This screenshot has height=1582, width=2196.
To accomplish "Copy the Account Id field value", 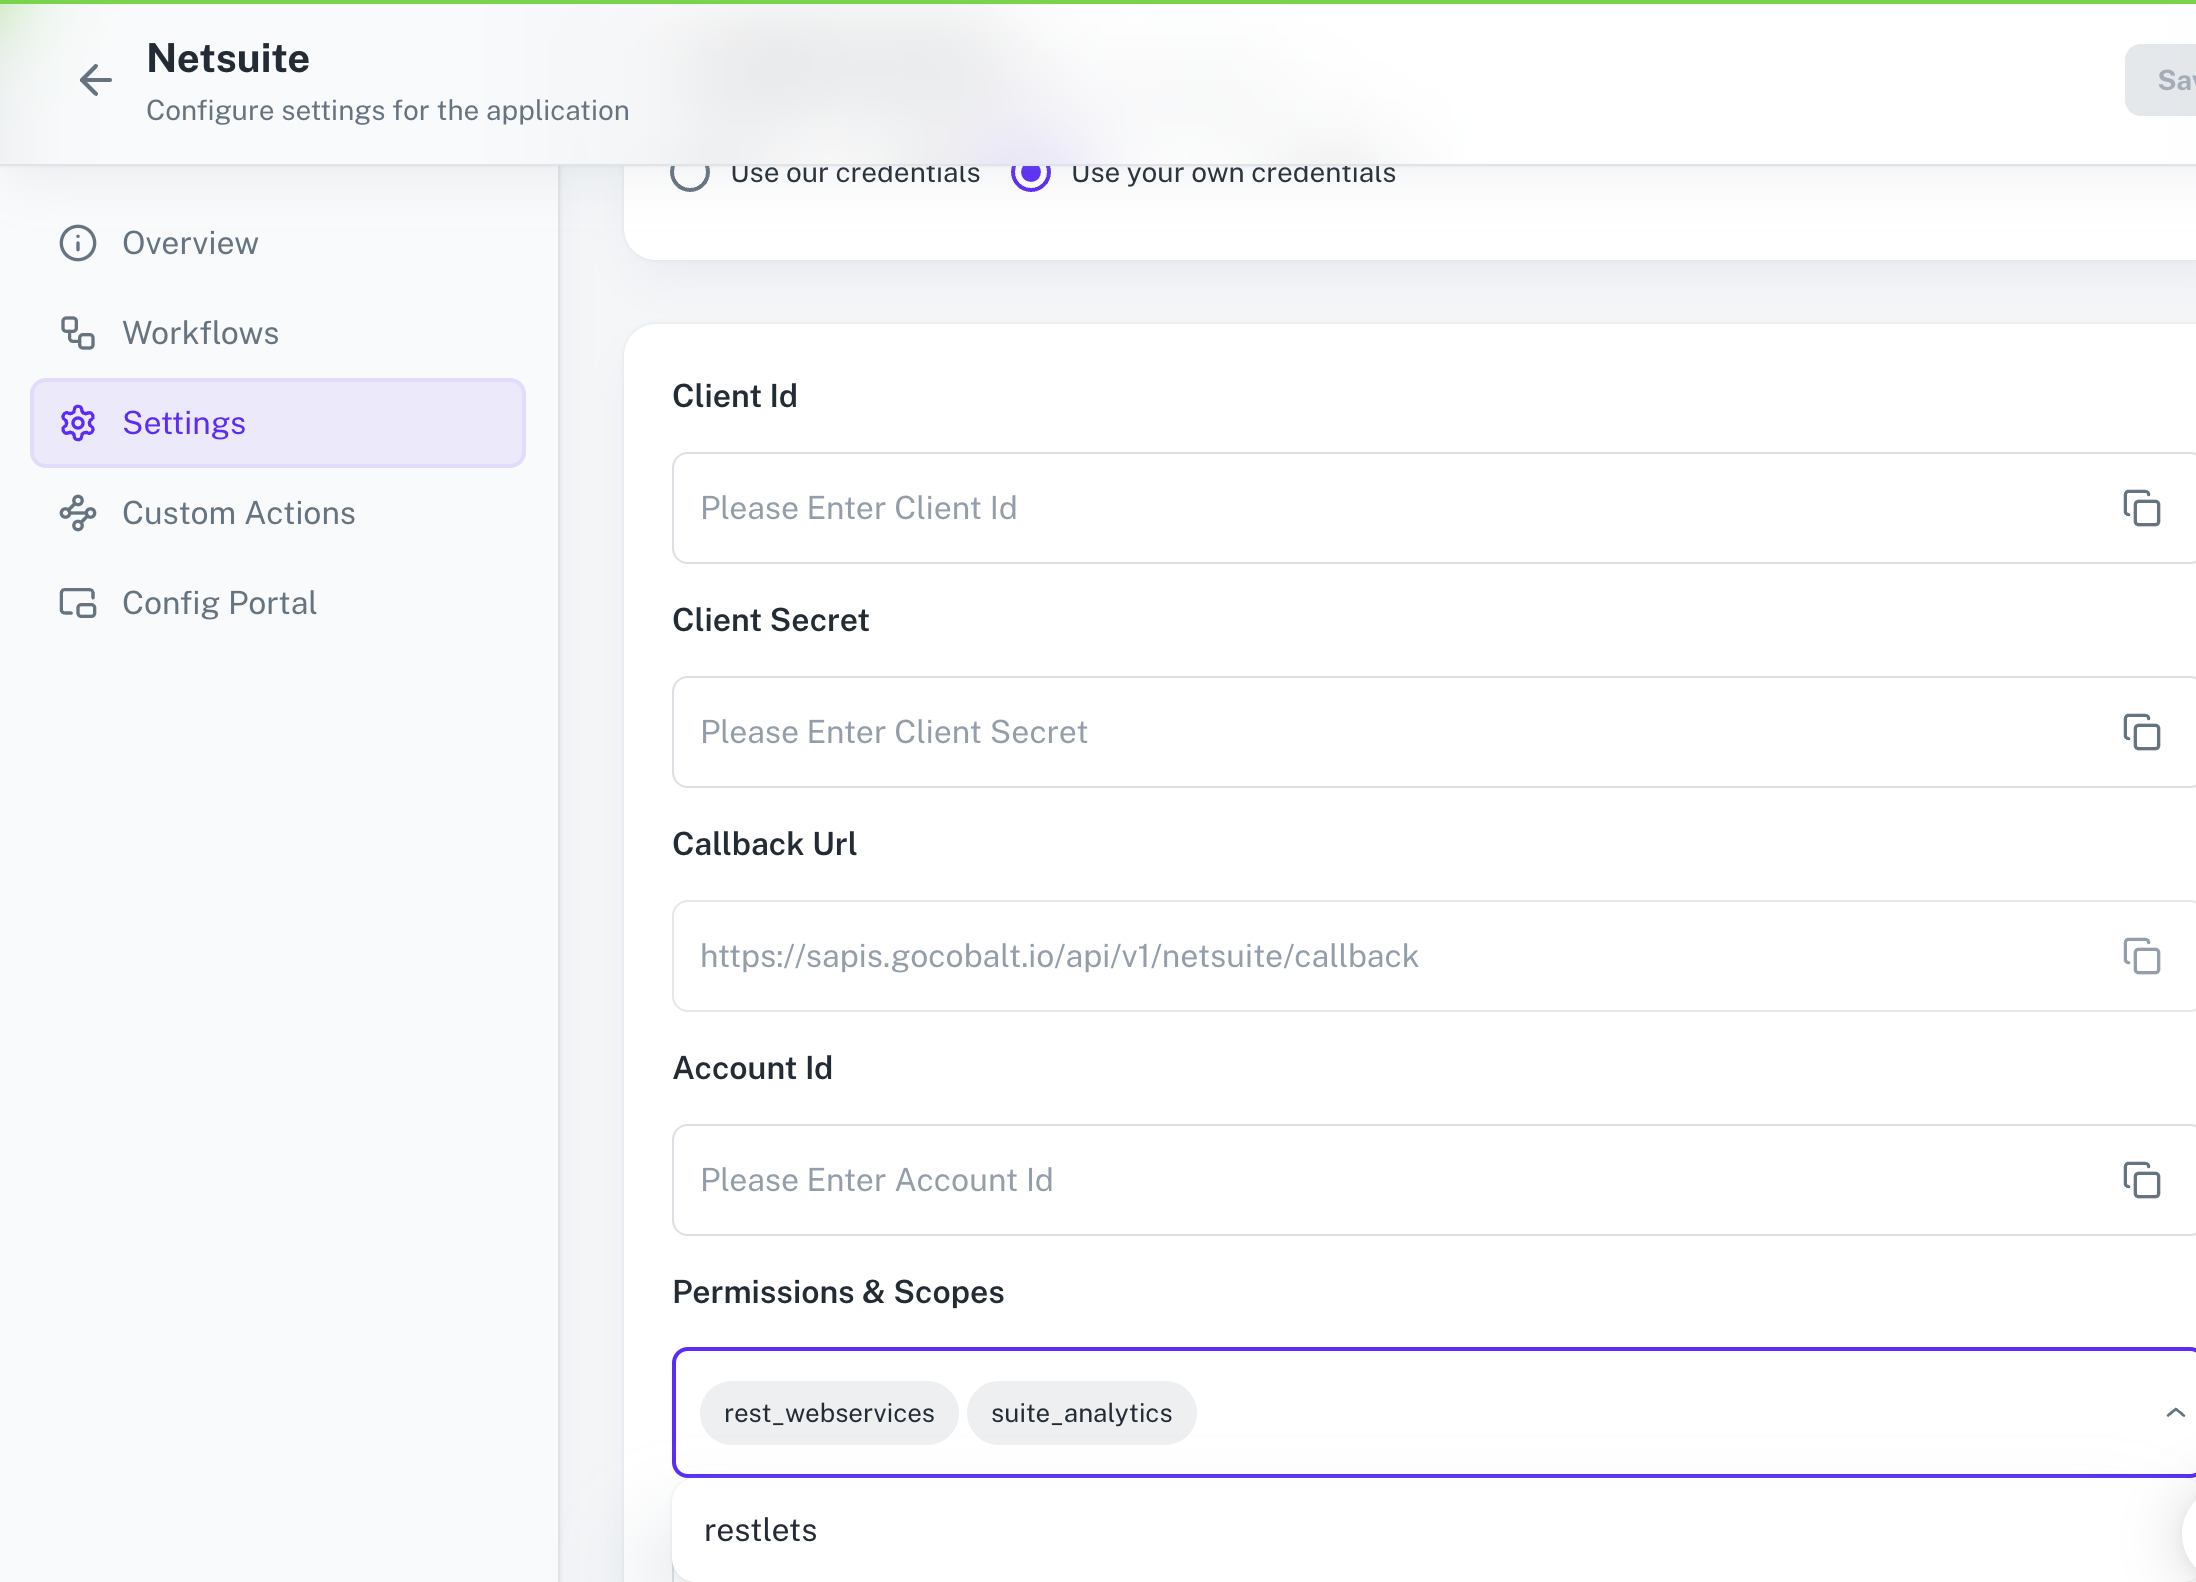I will [x=2141, y=1180].
